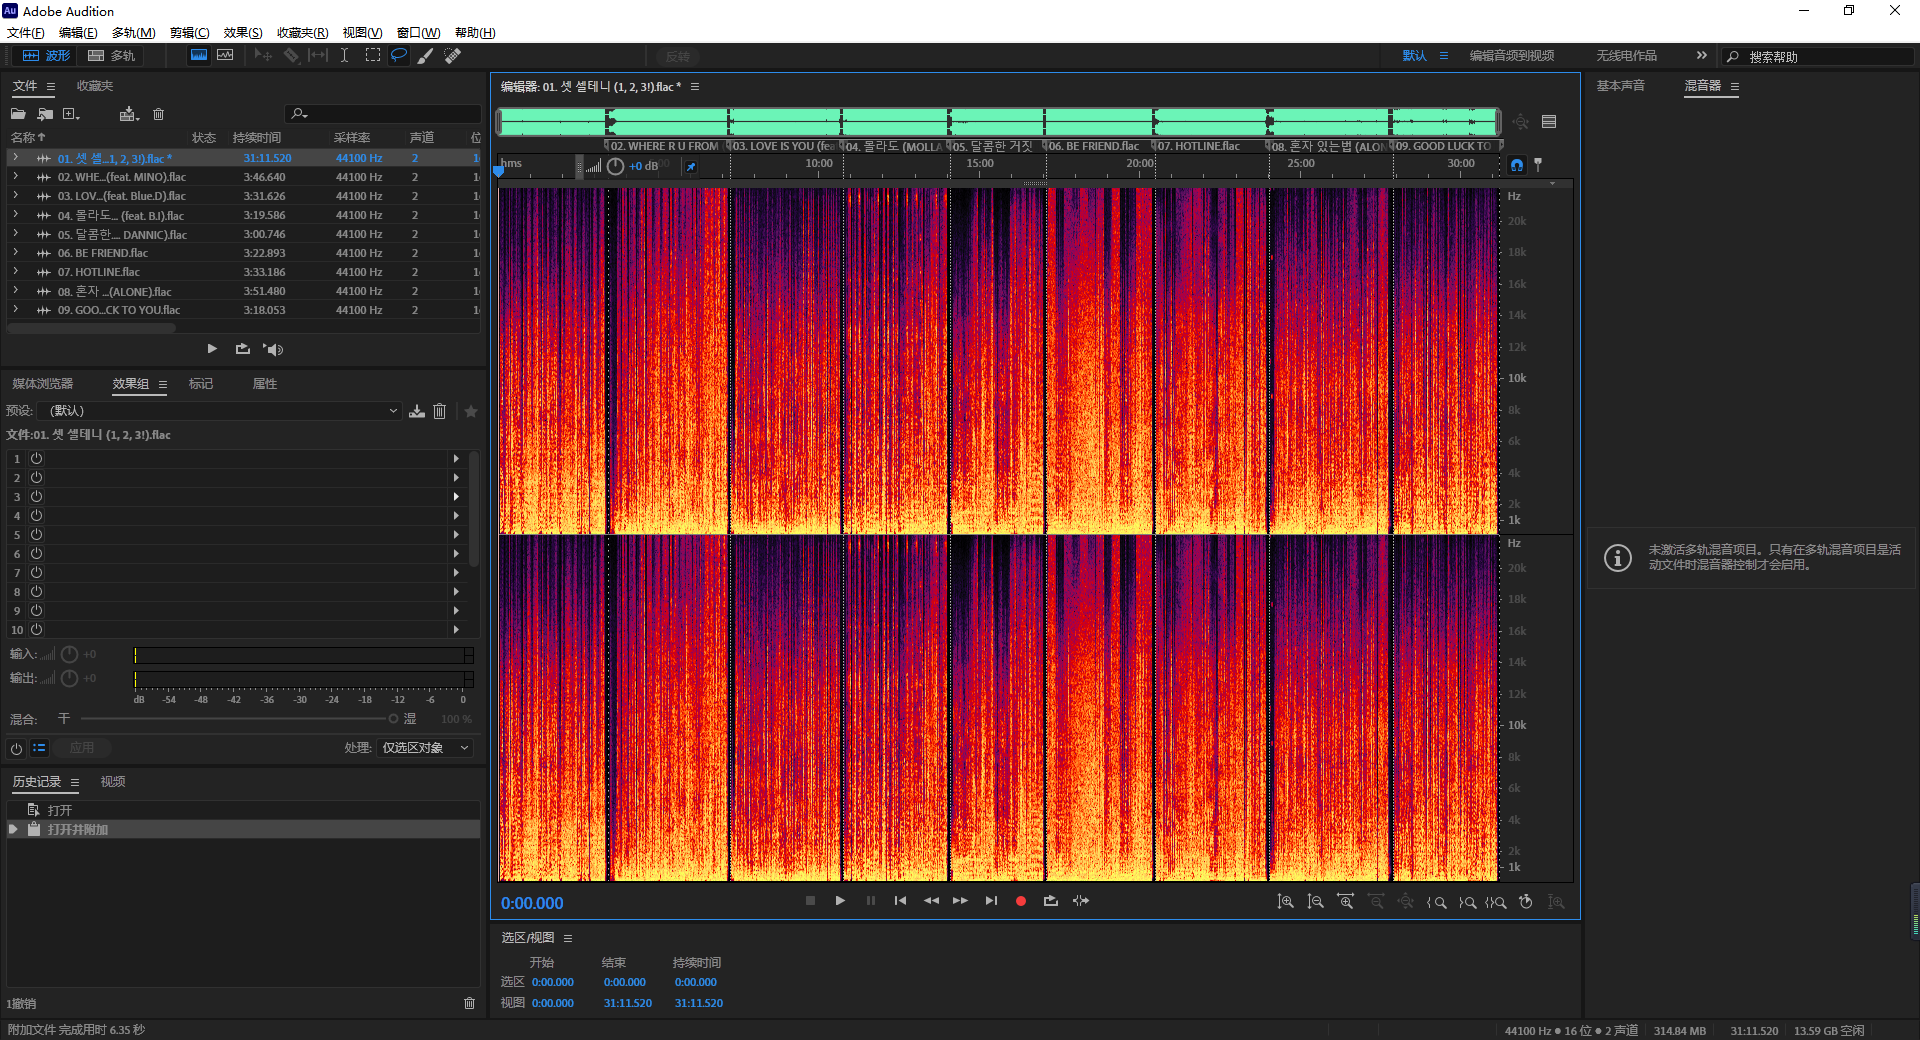Open the Effects menu in menu bar
The width and height of the screenshot is (1920, 1040).
242,33
